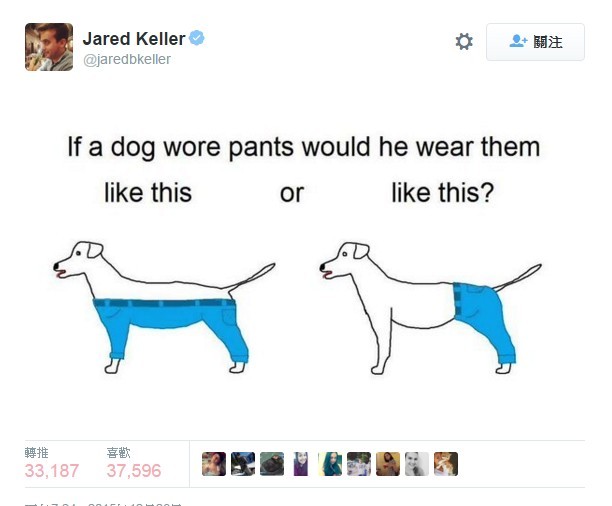The height and width of the screenshot is (506, 612).
Task: Click the dog wearing four-leg pants
Action: pyautogui.click(x=164, y=308)
